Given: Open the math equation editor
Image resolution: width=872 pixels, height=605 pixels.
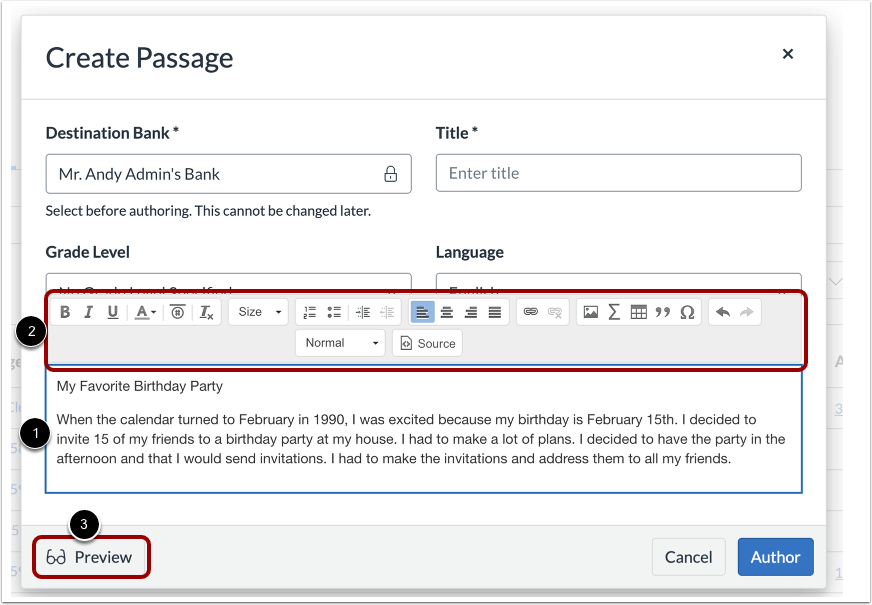Looking at the screenshot, I should point(614,311).
